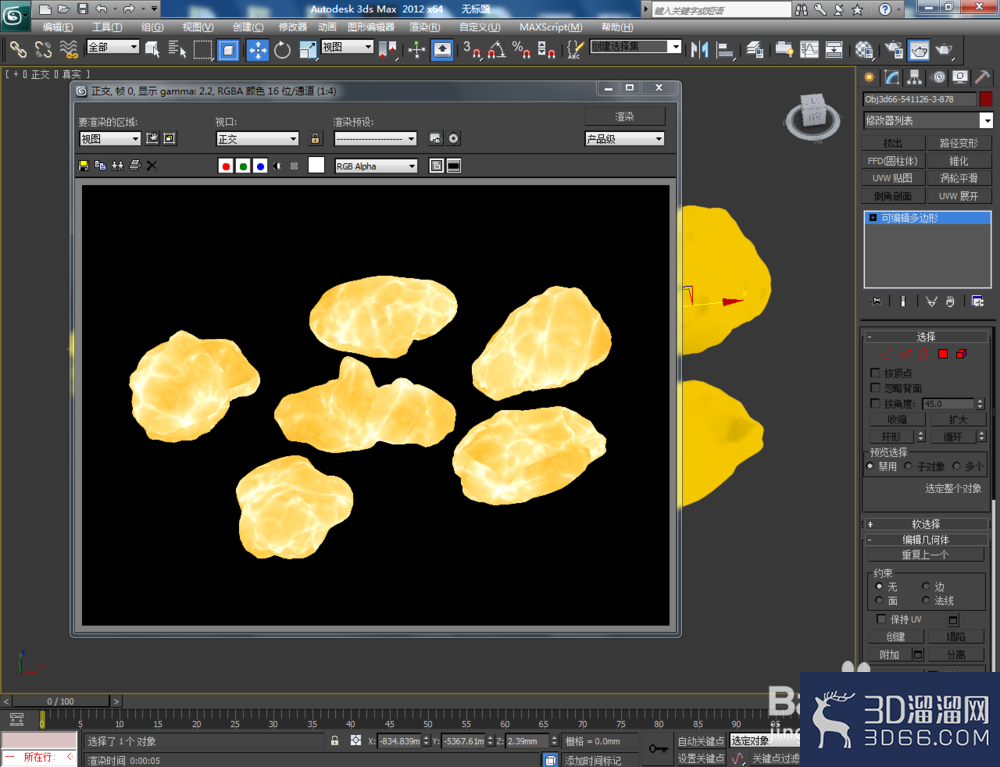Open the 产品级 render mode dropdown

pos(624,138)
